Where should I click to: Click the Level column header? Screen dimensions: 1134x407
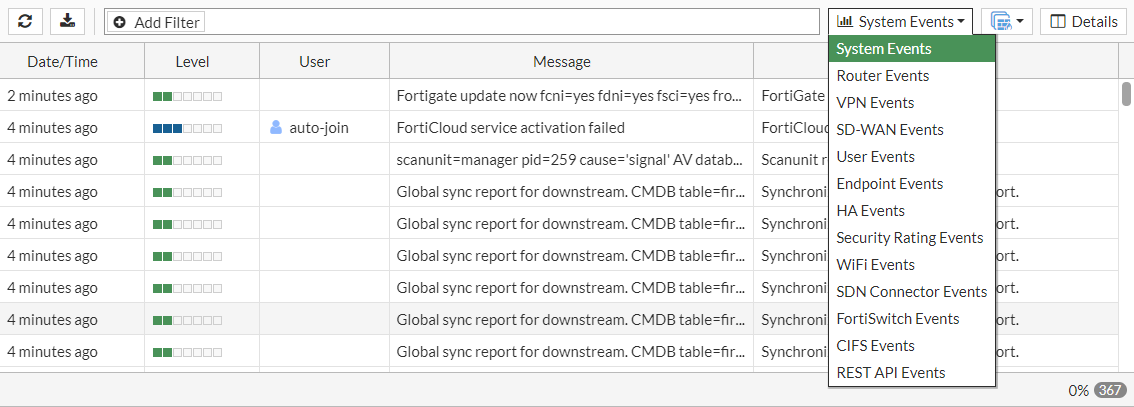(192, 61)
